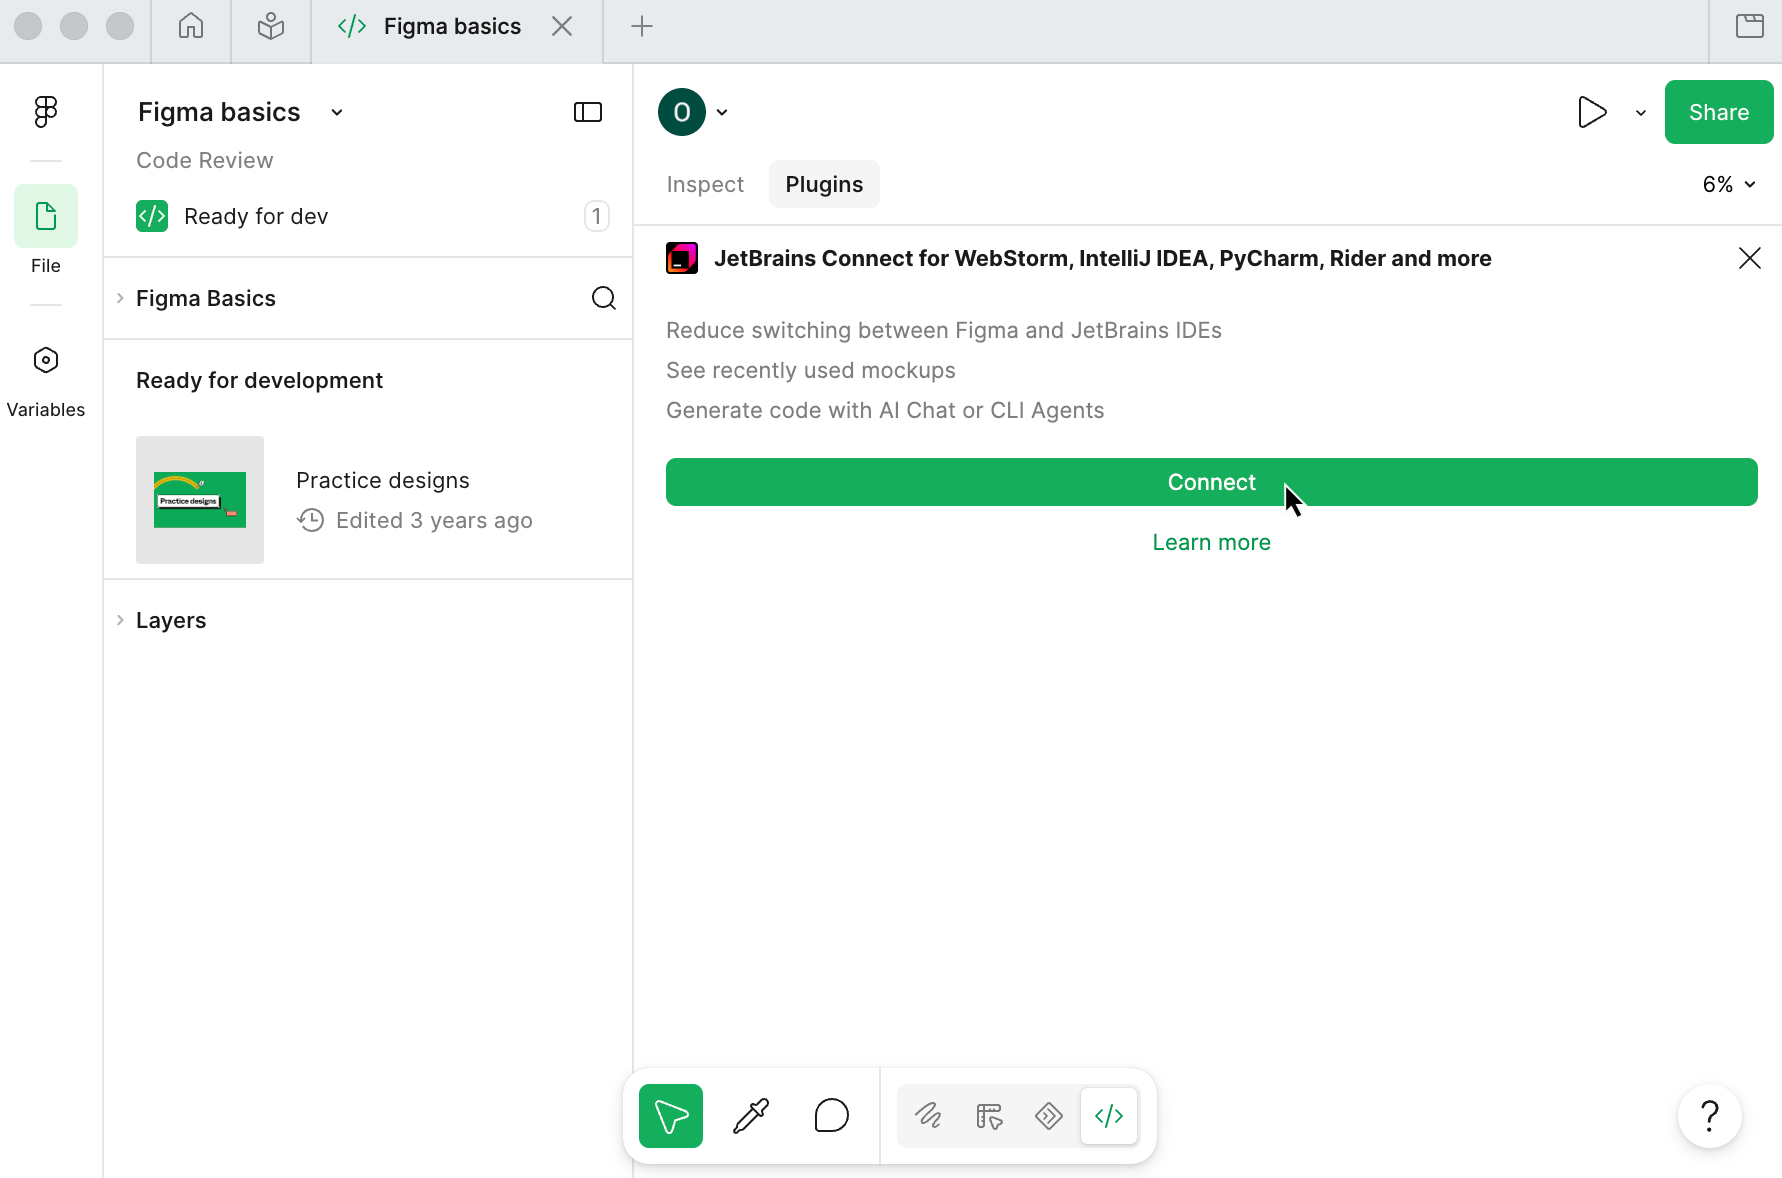
Task: Start the prototype presentation play button
Action: [x=1592, y=112]
